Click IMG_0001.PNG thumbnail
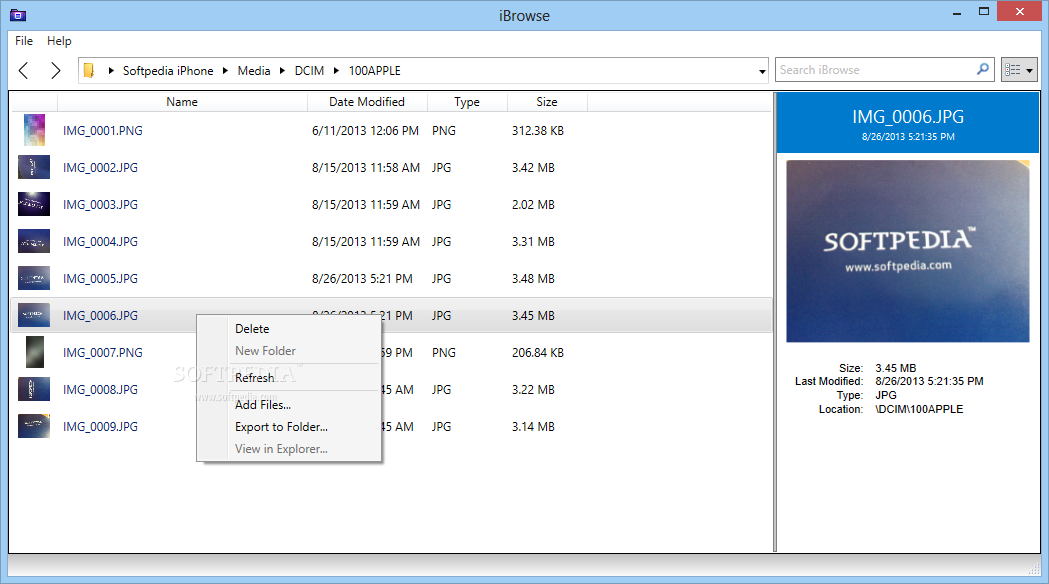Screen dimensions: 1049x584 (34, 130)
